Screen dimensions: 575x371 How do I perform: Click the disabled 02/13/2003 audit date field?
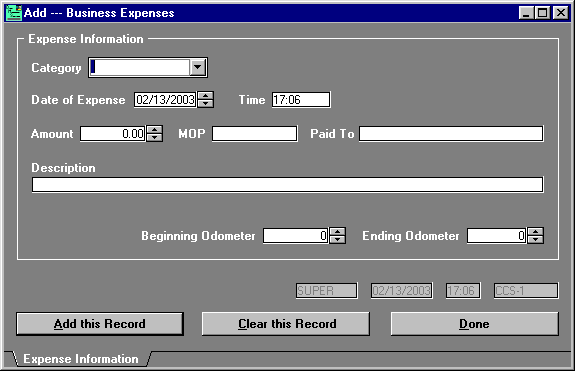coord(402,291)
